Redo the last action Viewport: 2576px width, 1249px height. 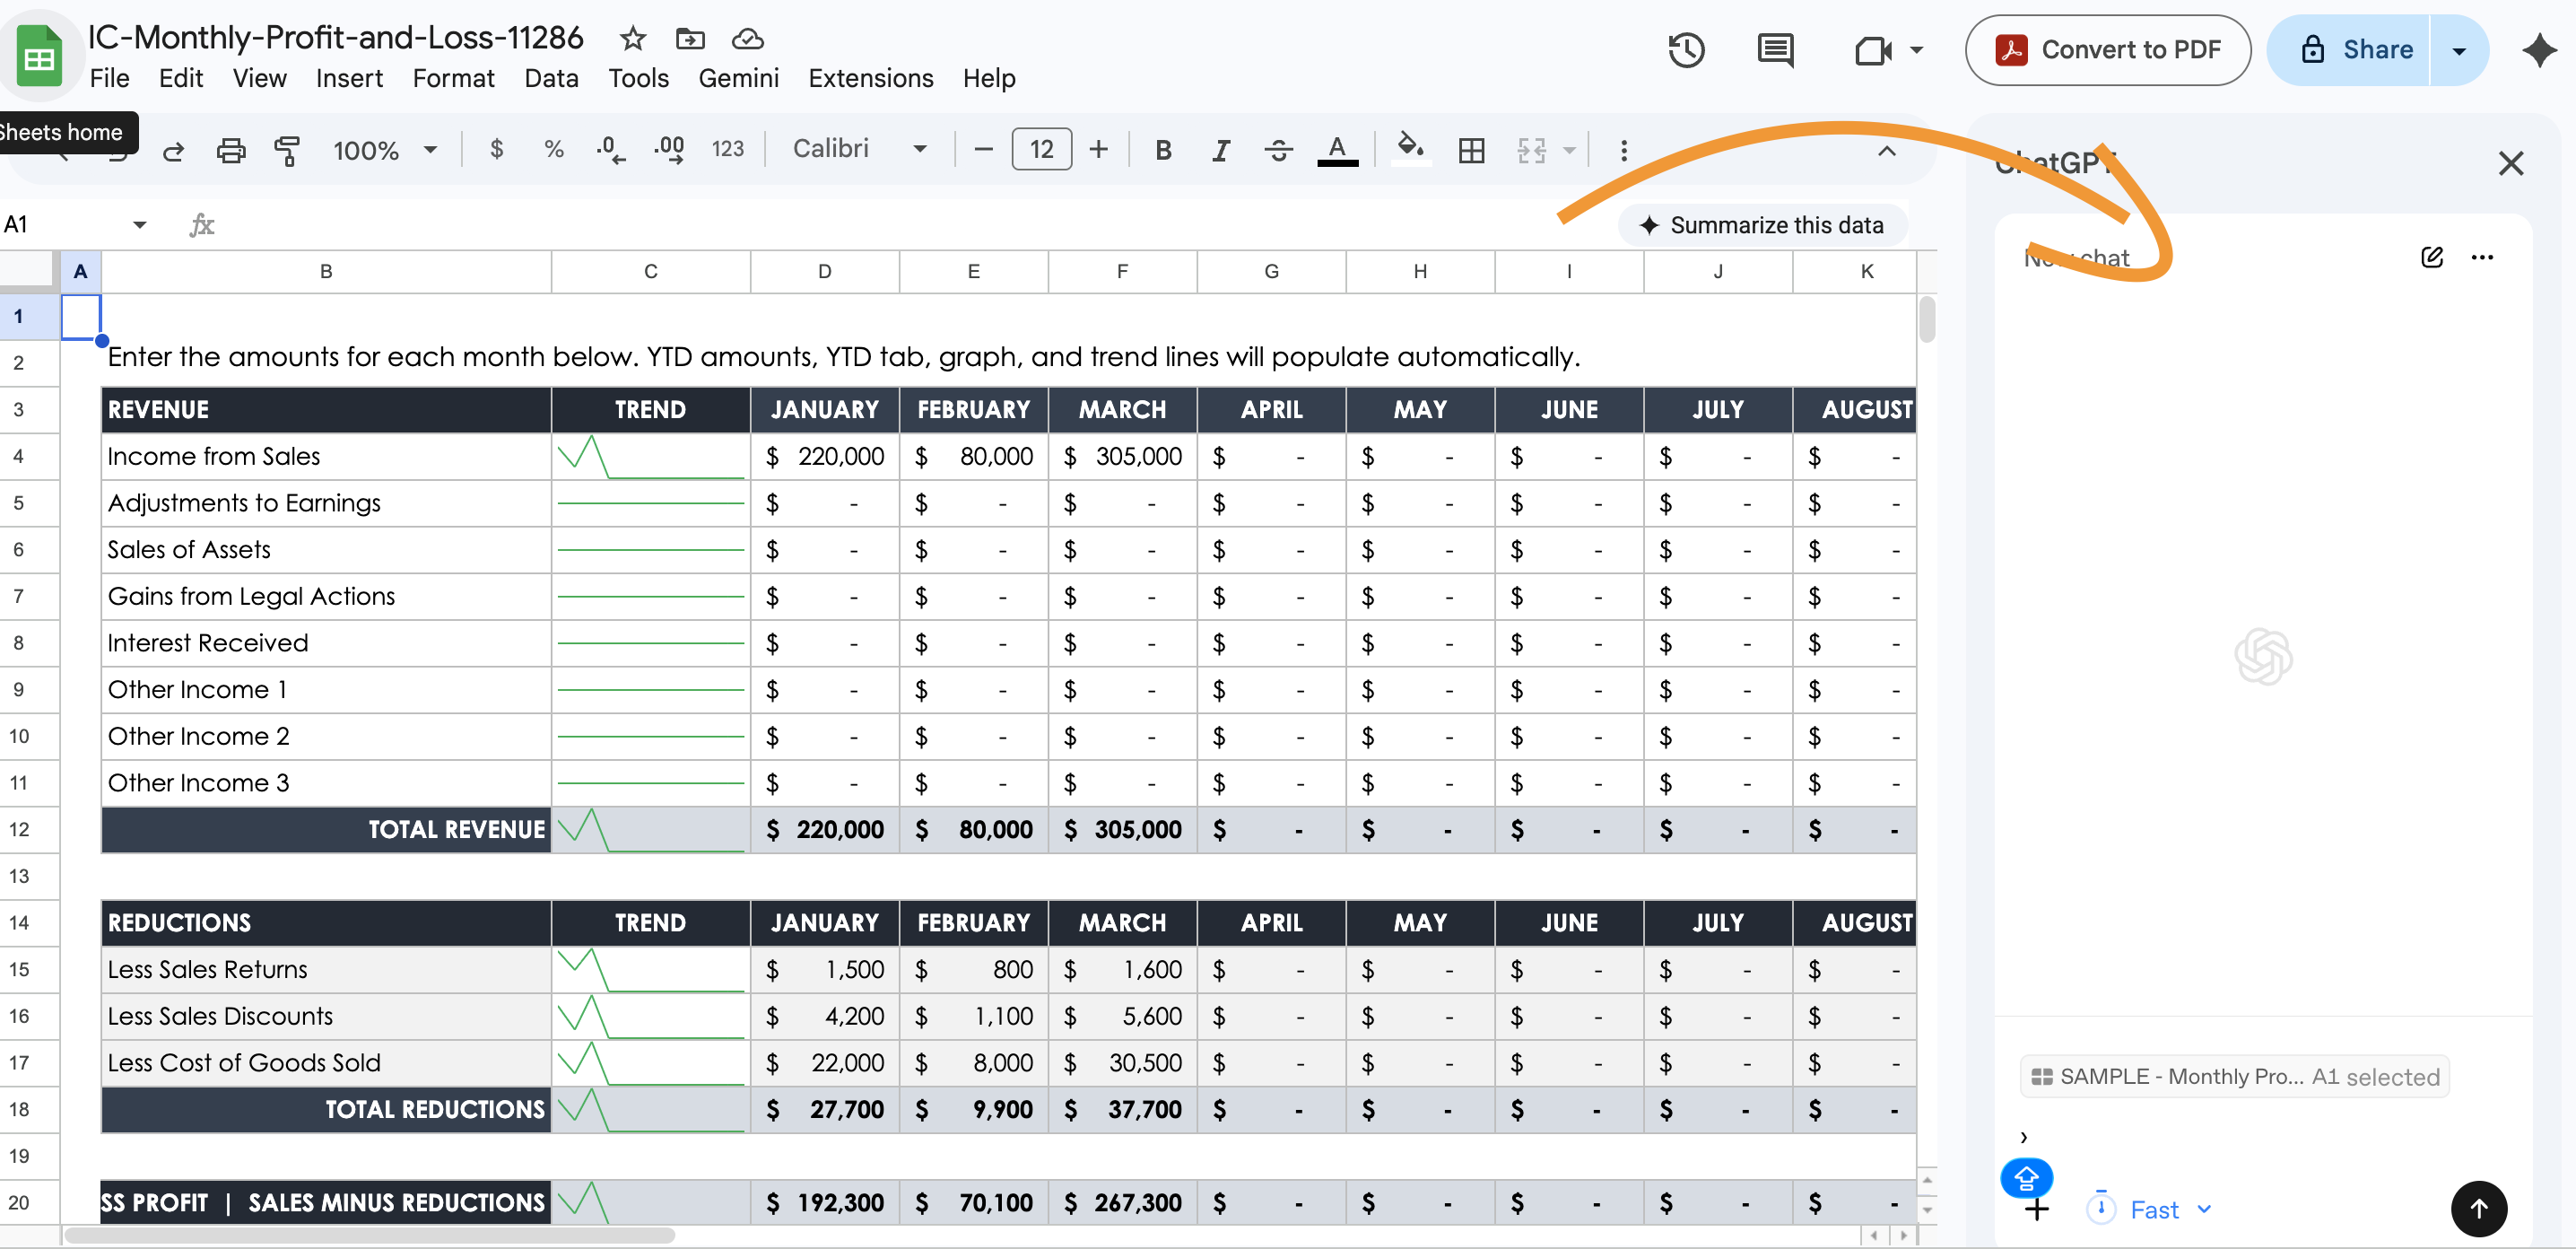(x=173, y=150)
